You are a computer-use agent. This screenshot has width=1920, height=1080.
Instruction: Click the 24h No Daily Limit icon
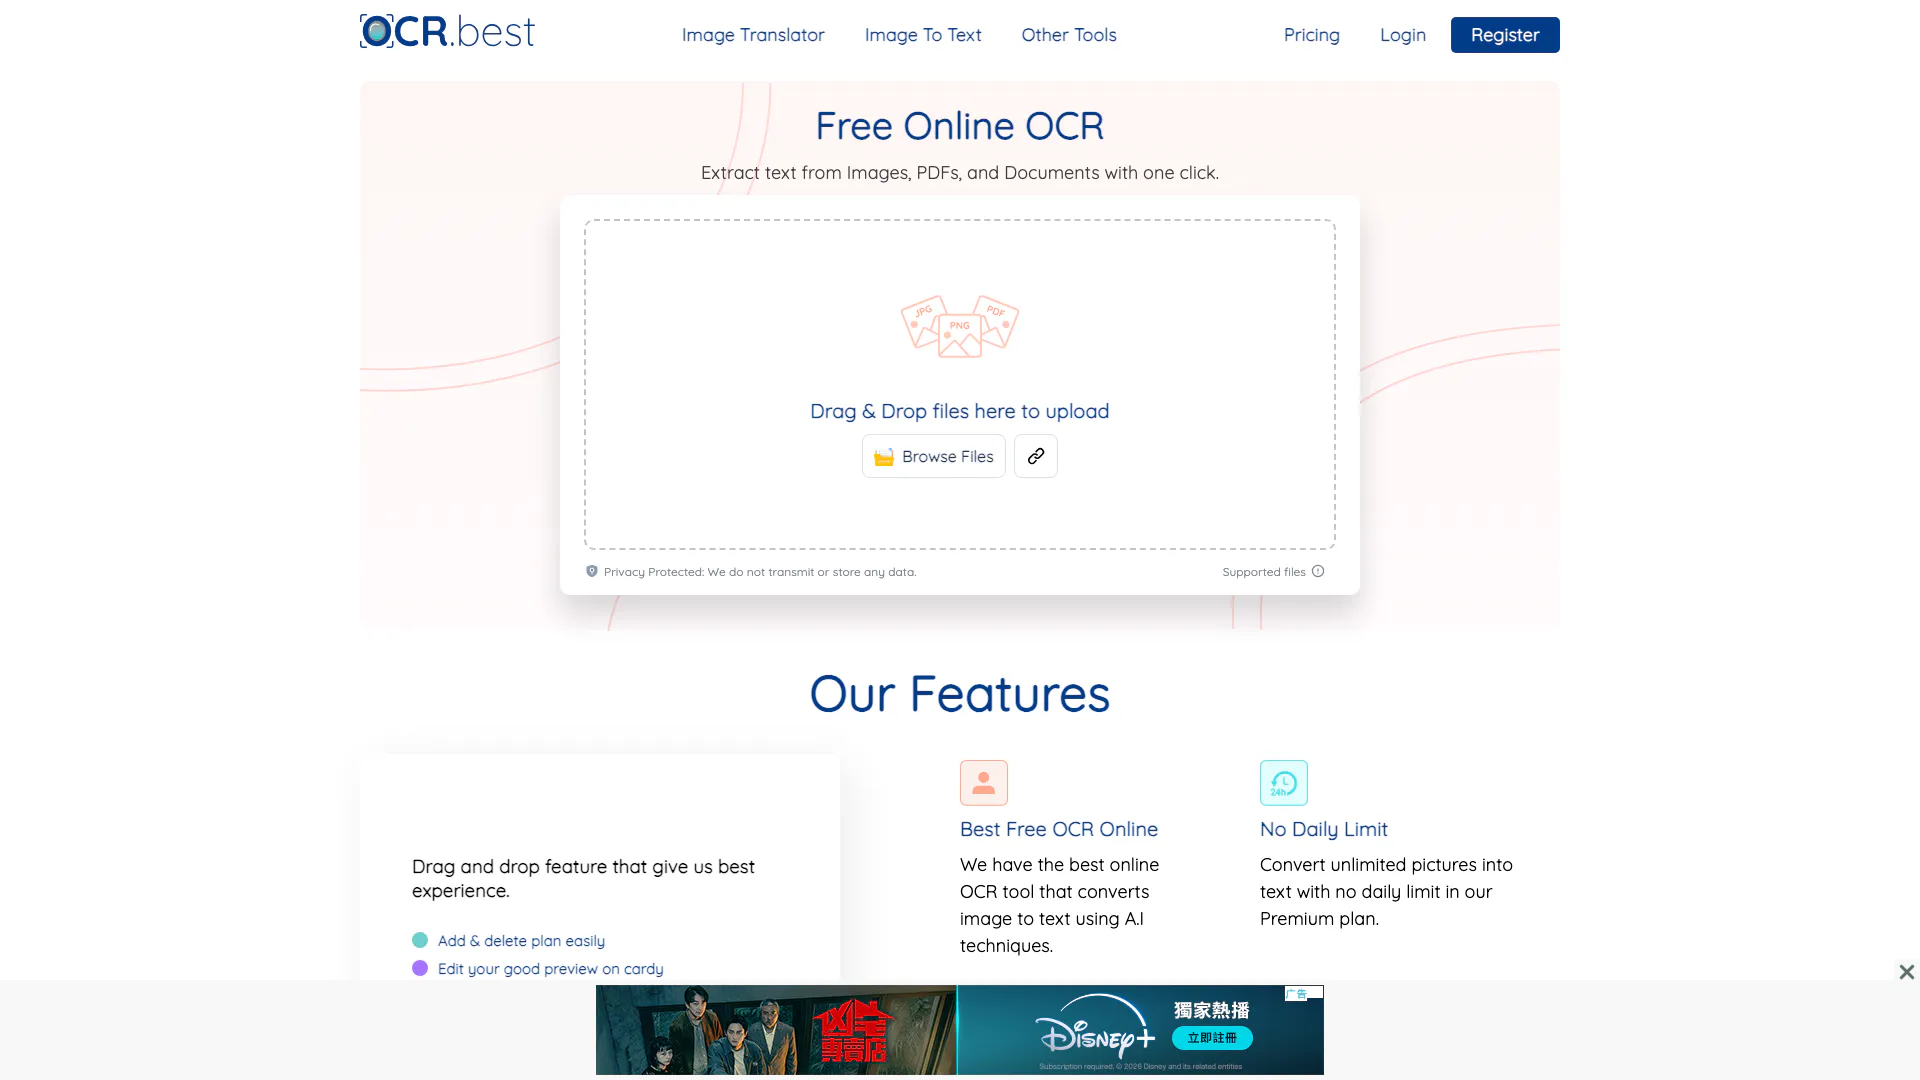point(1283,783)
